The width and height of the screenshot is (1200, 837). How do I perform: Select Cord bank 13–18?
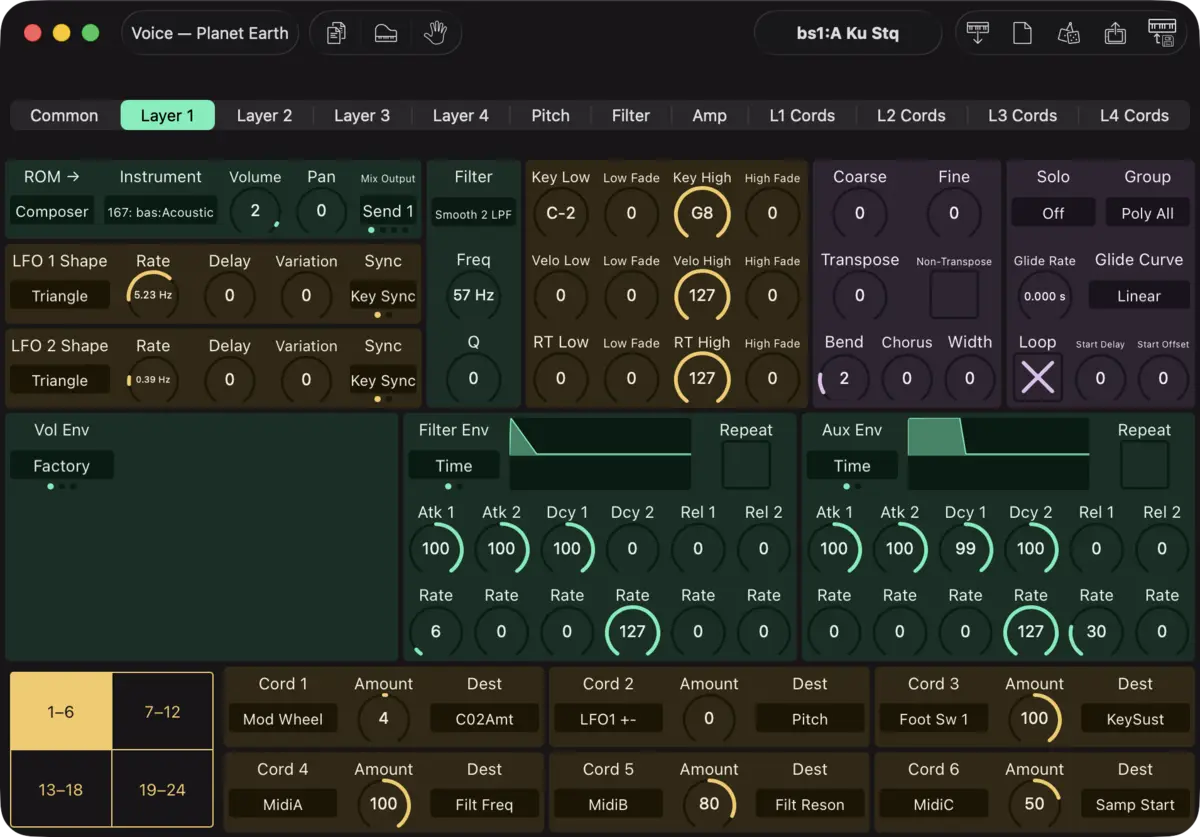61,789
